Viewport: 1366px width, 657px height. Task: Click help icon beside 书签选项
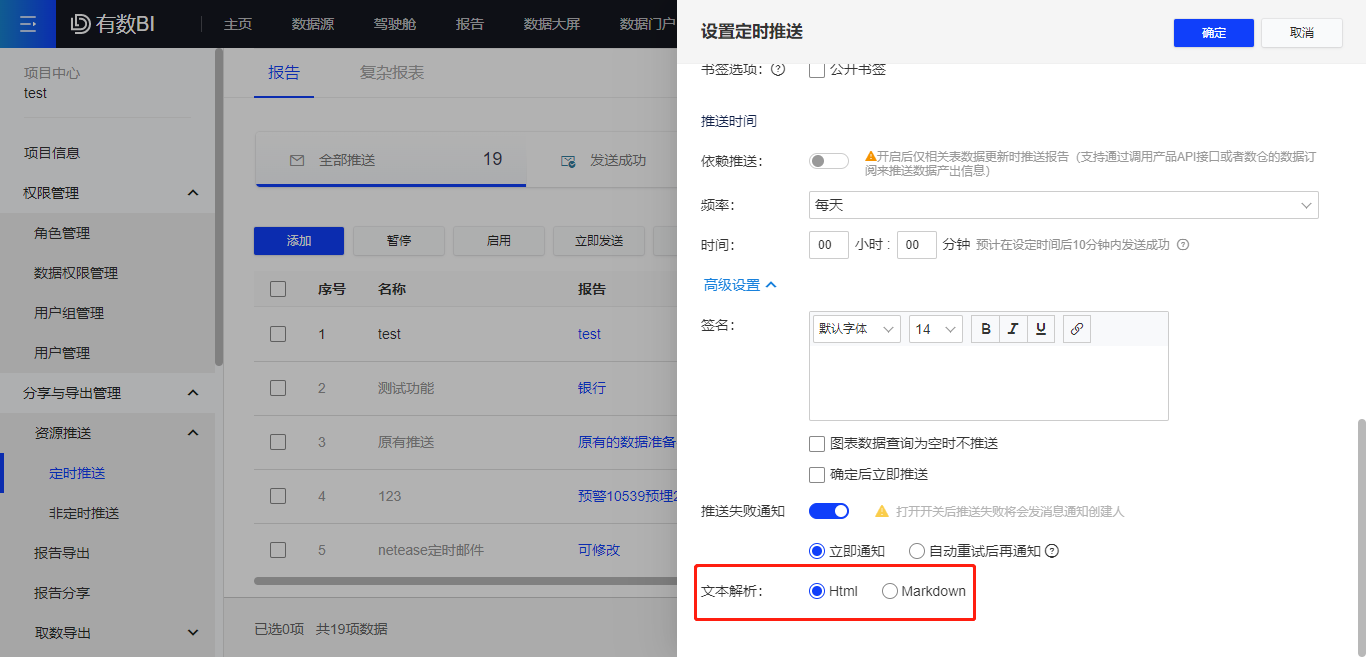777,69
